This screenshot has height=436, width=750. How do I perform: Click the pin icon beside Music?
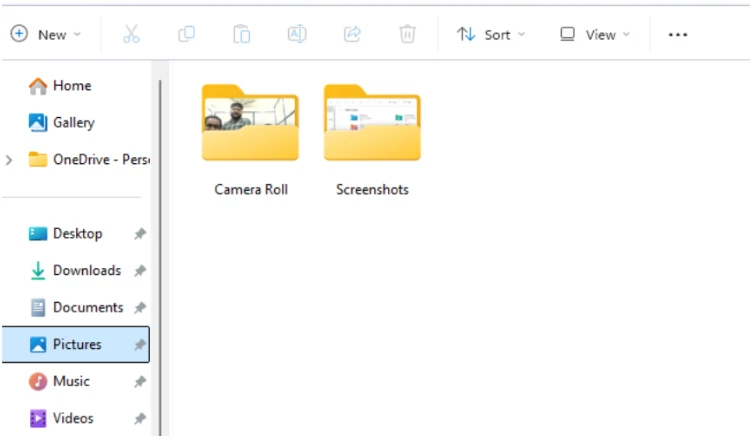[140, 382]
